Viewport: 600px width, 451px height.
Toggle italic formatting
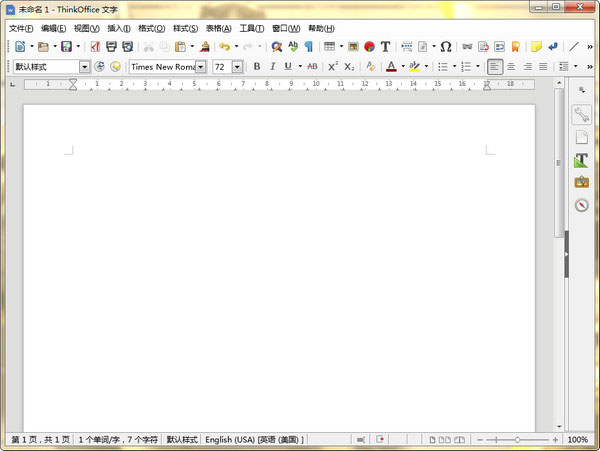click(x=272, y=67)
